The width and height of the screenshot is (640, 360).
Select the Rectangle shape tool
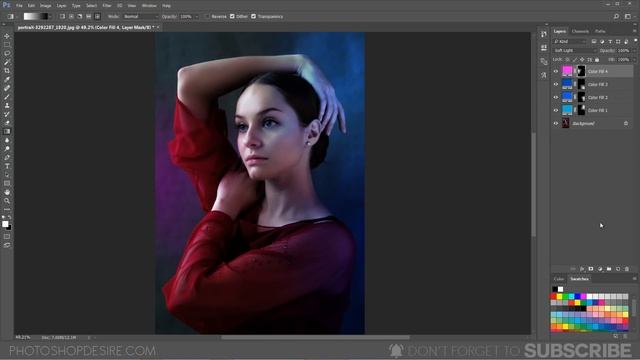pyautogui.click(x=7, y=183)
